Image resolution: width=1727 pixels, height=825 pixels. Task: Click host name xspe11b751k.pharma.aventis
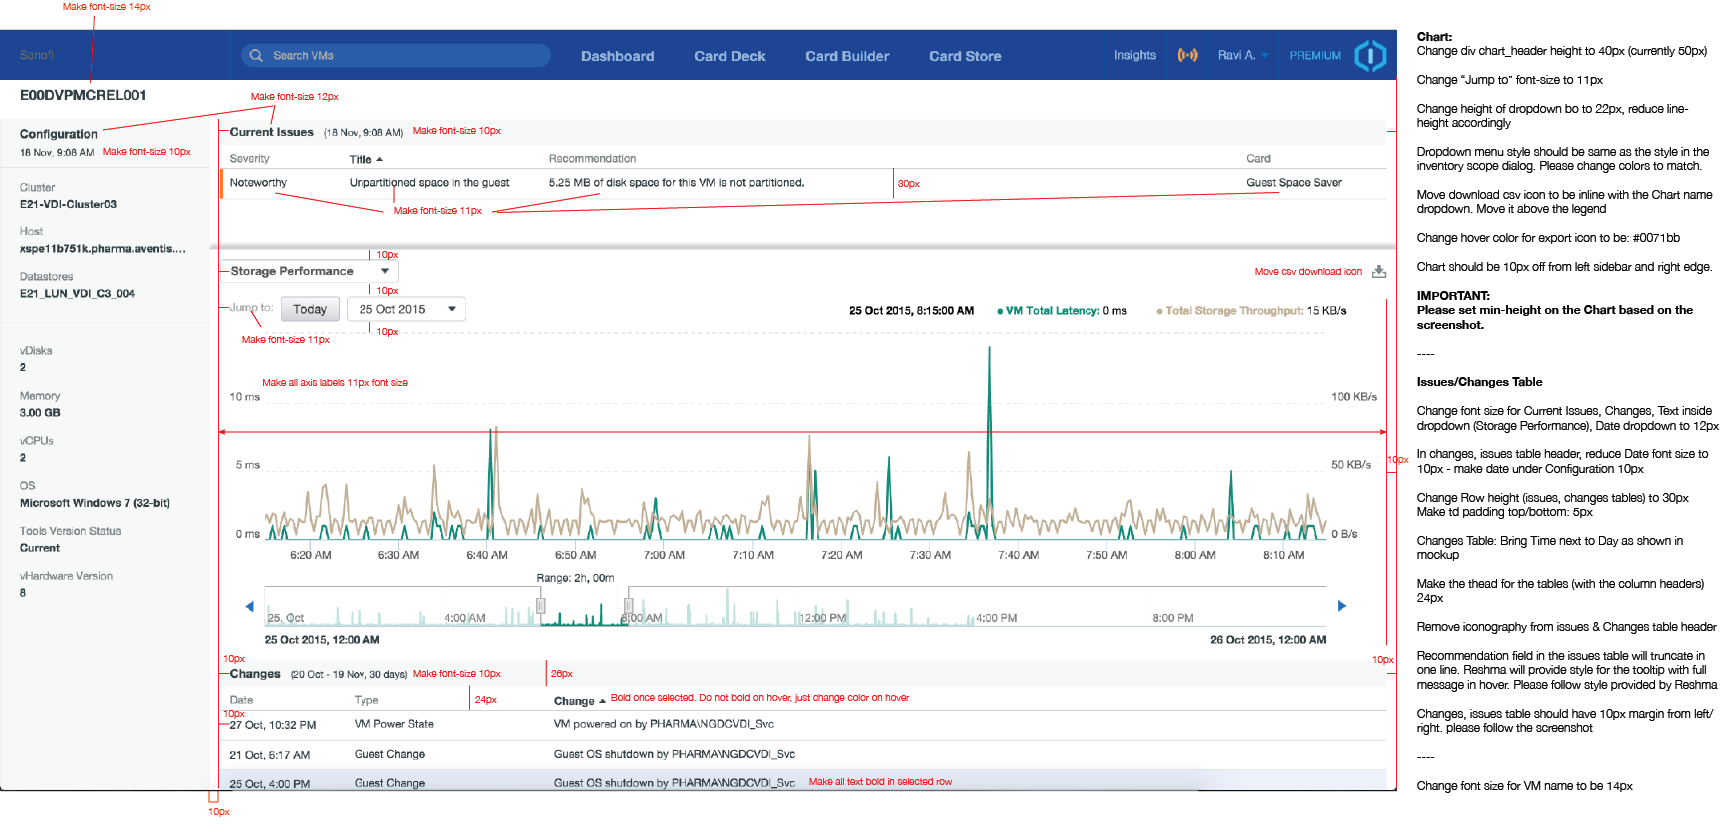click(x=102, y=248)
